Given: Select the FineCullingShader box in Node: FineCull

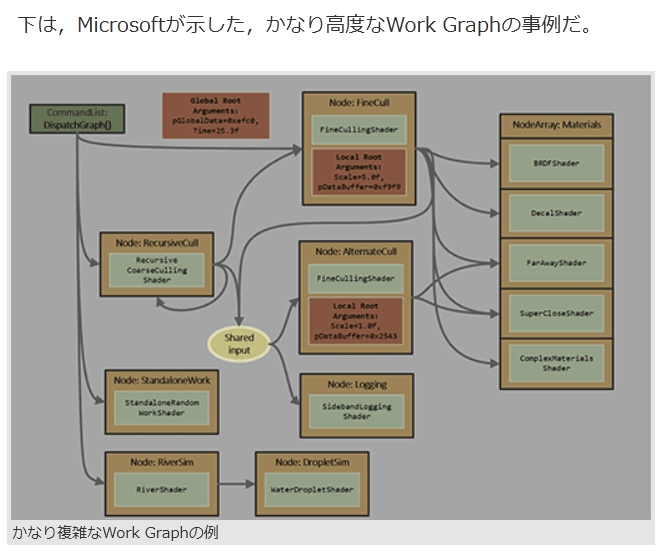Looking at the screenshot, I should (x=358, y=130).
